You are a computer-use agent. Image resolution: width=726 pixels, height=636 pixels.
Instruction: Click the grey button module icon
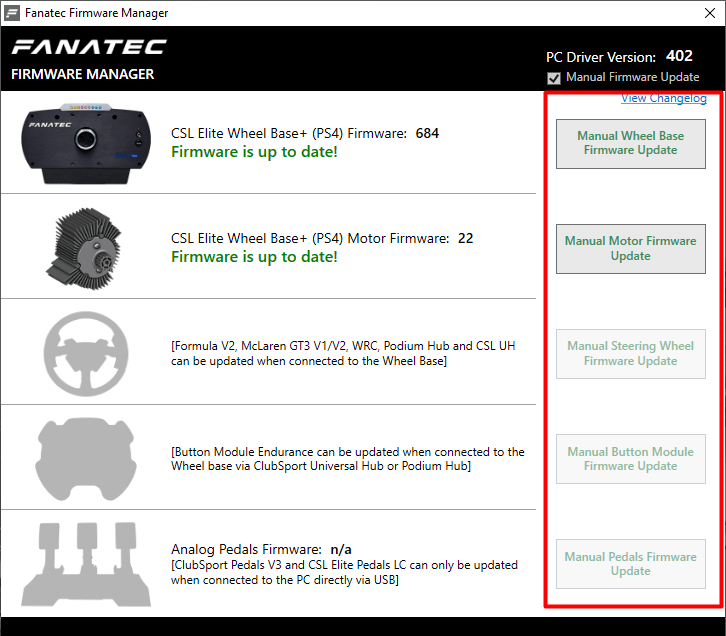[x=86, y=459]
